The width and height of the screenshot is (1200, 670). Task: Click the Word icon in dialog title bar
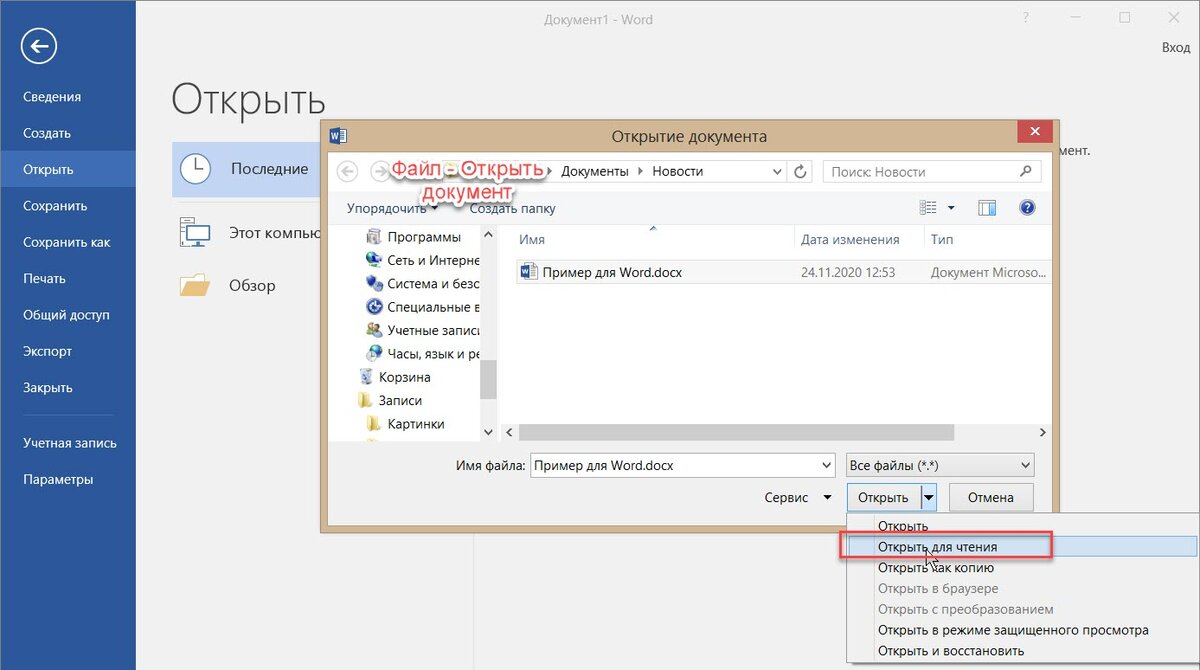click(338, 136)
